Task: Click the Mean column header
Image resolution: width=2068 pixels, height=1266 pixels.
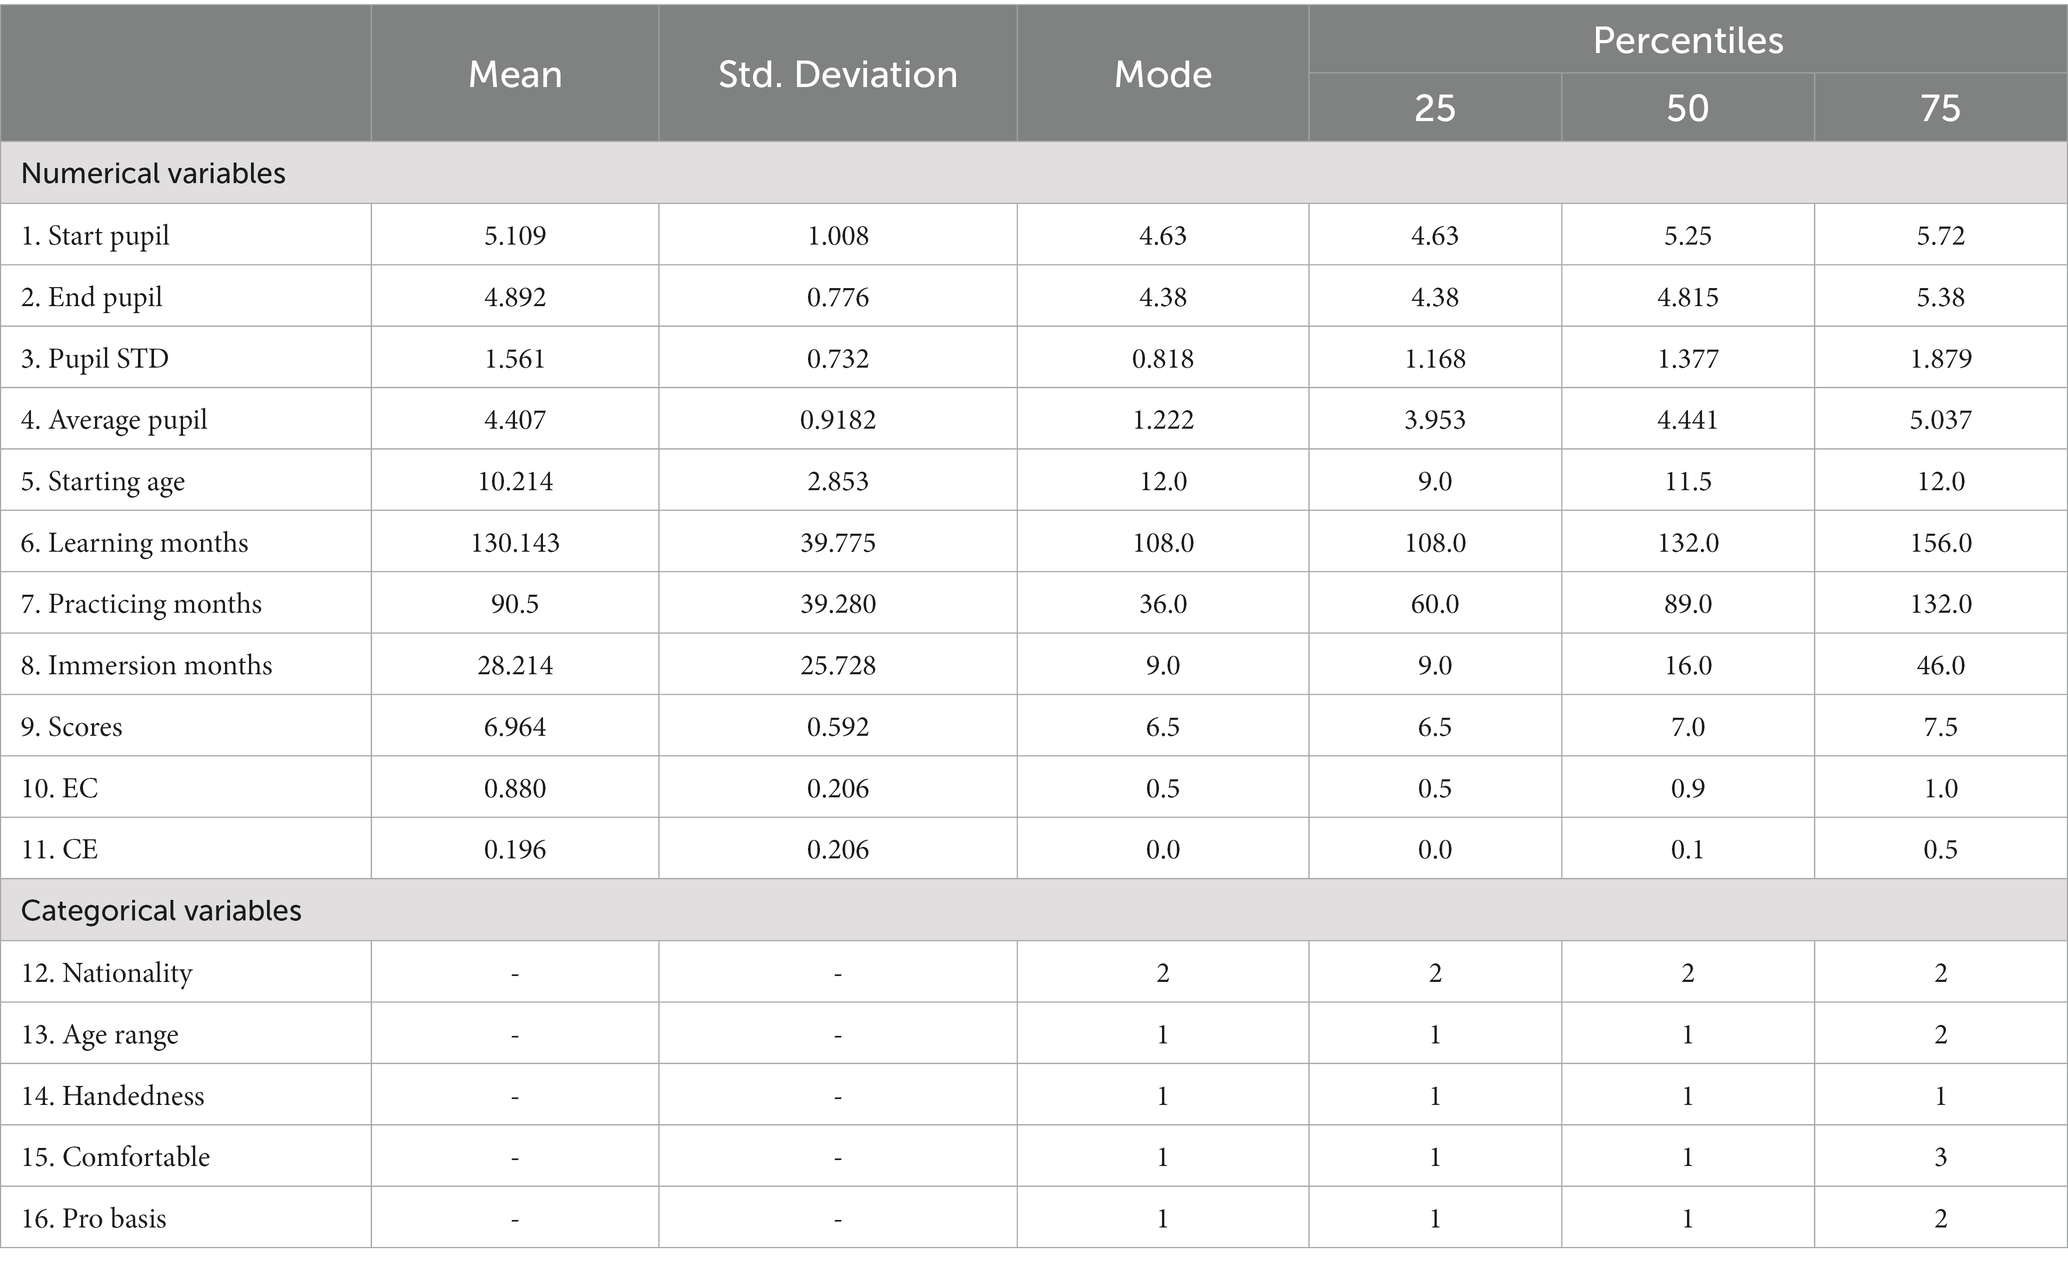Action: pyautogui.click(x=515, y=74)
